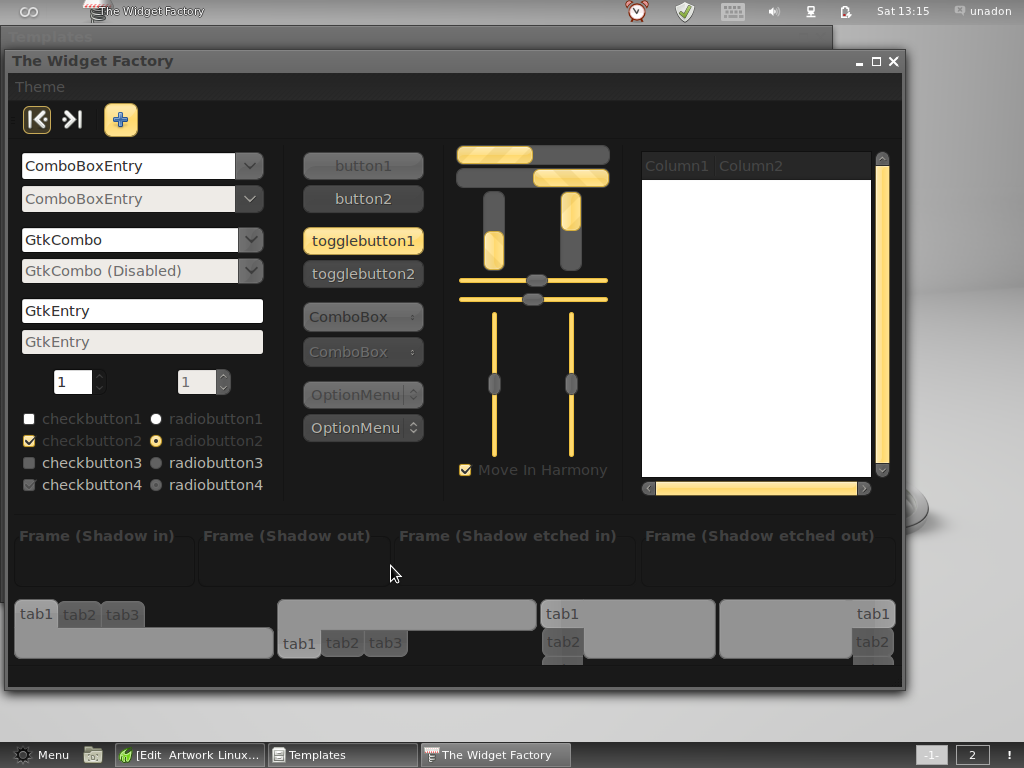Screen dimensions: 1024x768
Task: Switch to Templates window in taskbar
Action: [x=344, y=755]
